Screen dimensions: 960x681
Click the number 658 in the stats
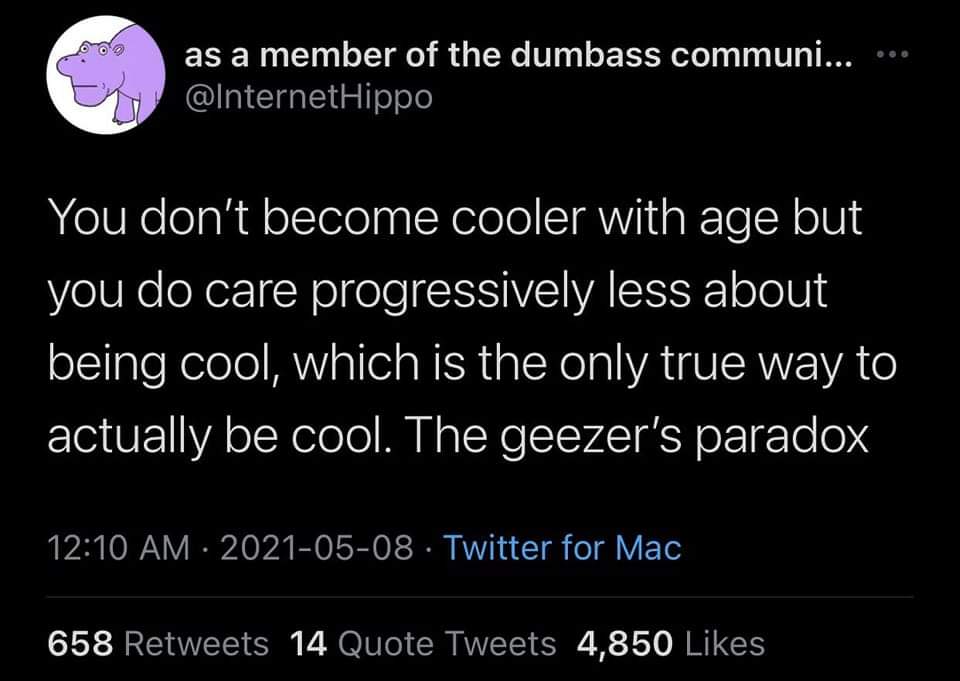tap(80, 644)
